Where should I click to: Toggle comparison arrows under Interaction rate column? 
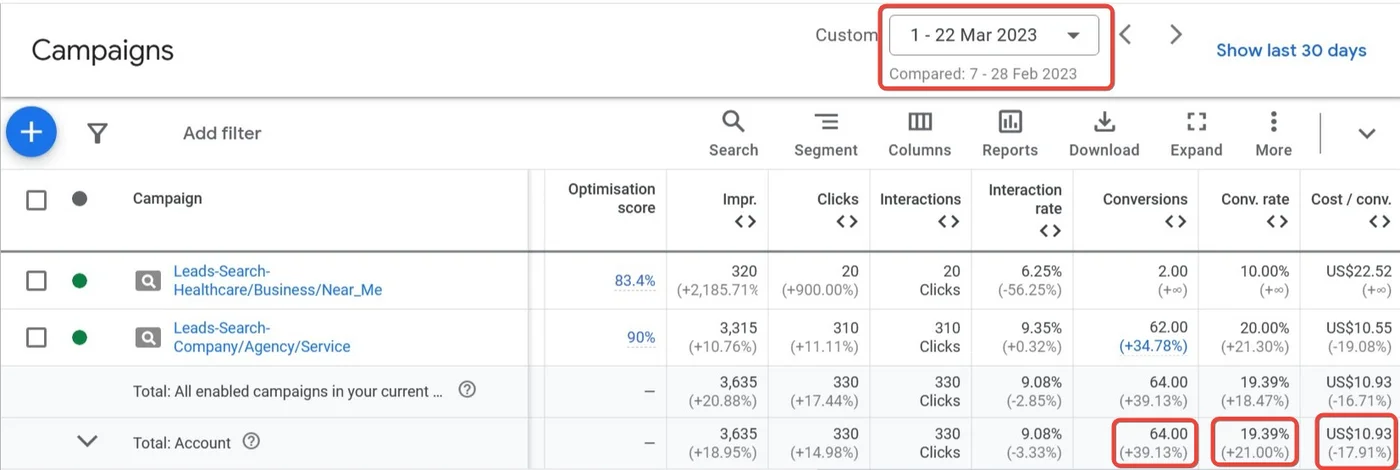click(1050, 231)
